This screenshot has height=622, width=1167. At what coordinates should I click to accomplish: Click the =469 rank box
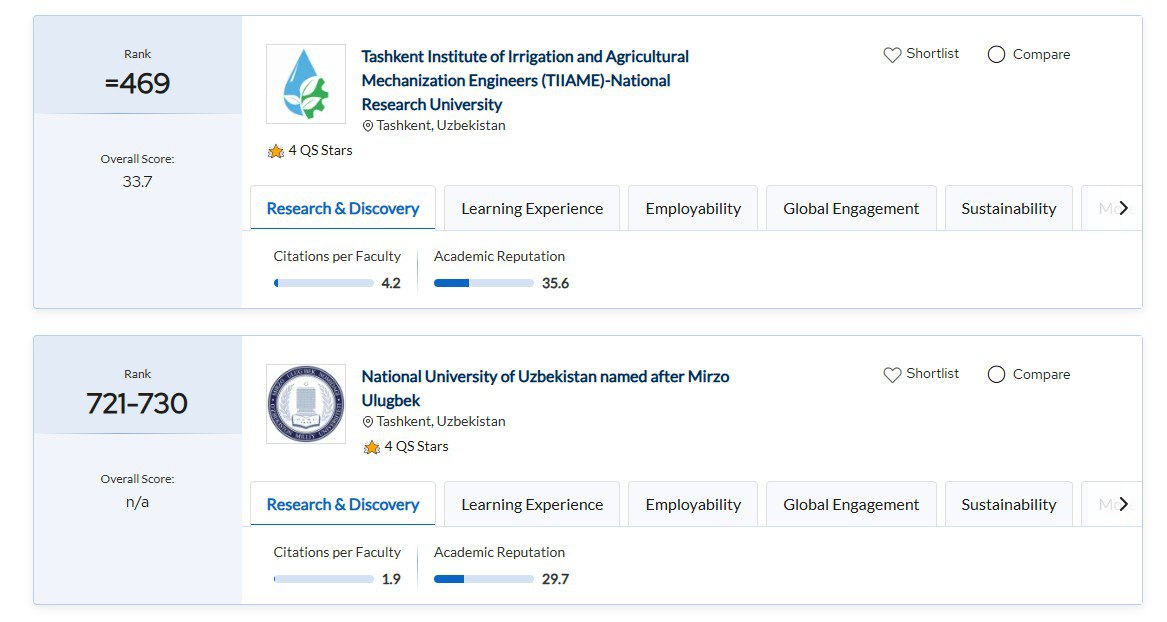(138, 84)
